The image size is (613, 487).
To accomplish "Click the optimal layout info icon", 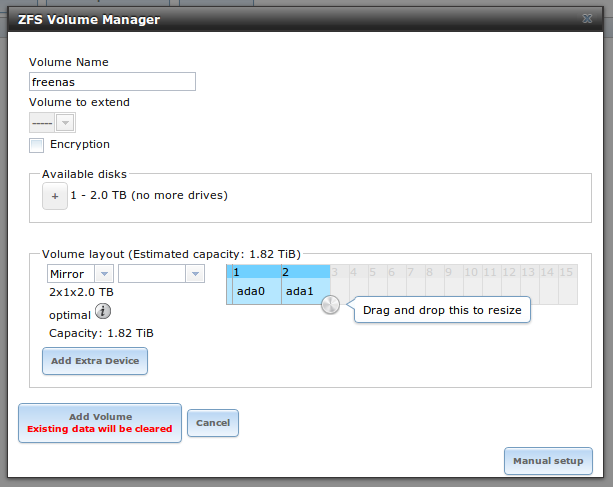I will (x=103, y=312).
